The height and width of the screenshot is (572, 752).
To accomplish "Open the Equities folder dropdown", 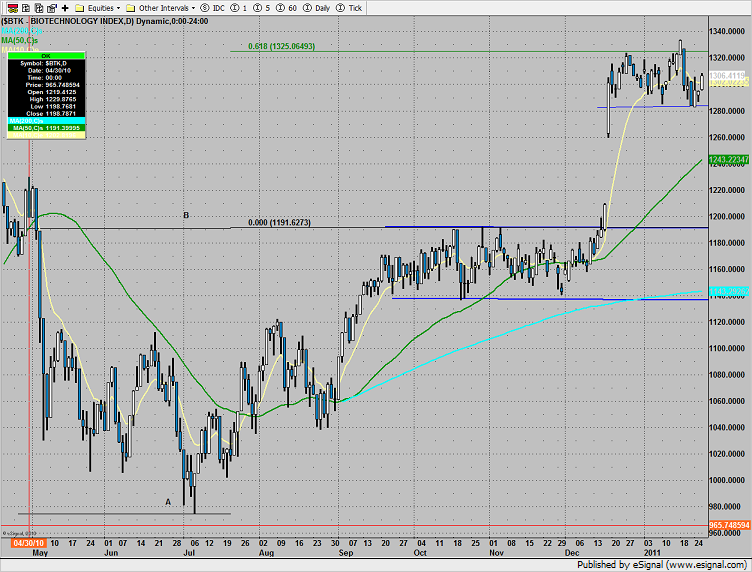I will 99,7.
